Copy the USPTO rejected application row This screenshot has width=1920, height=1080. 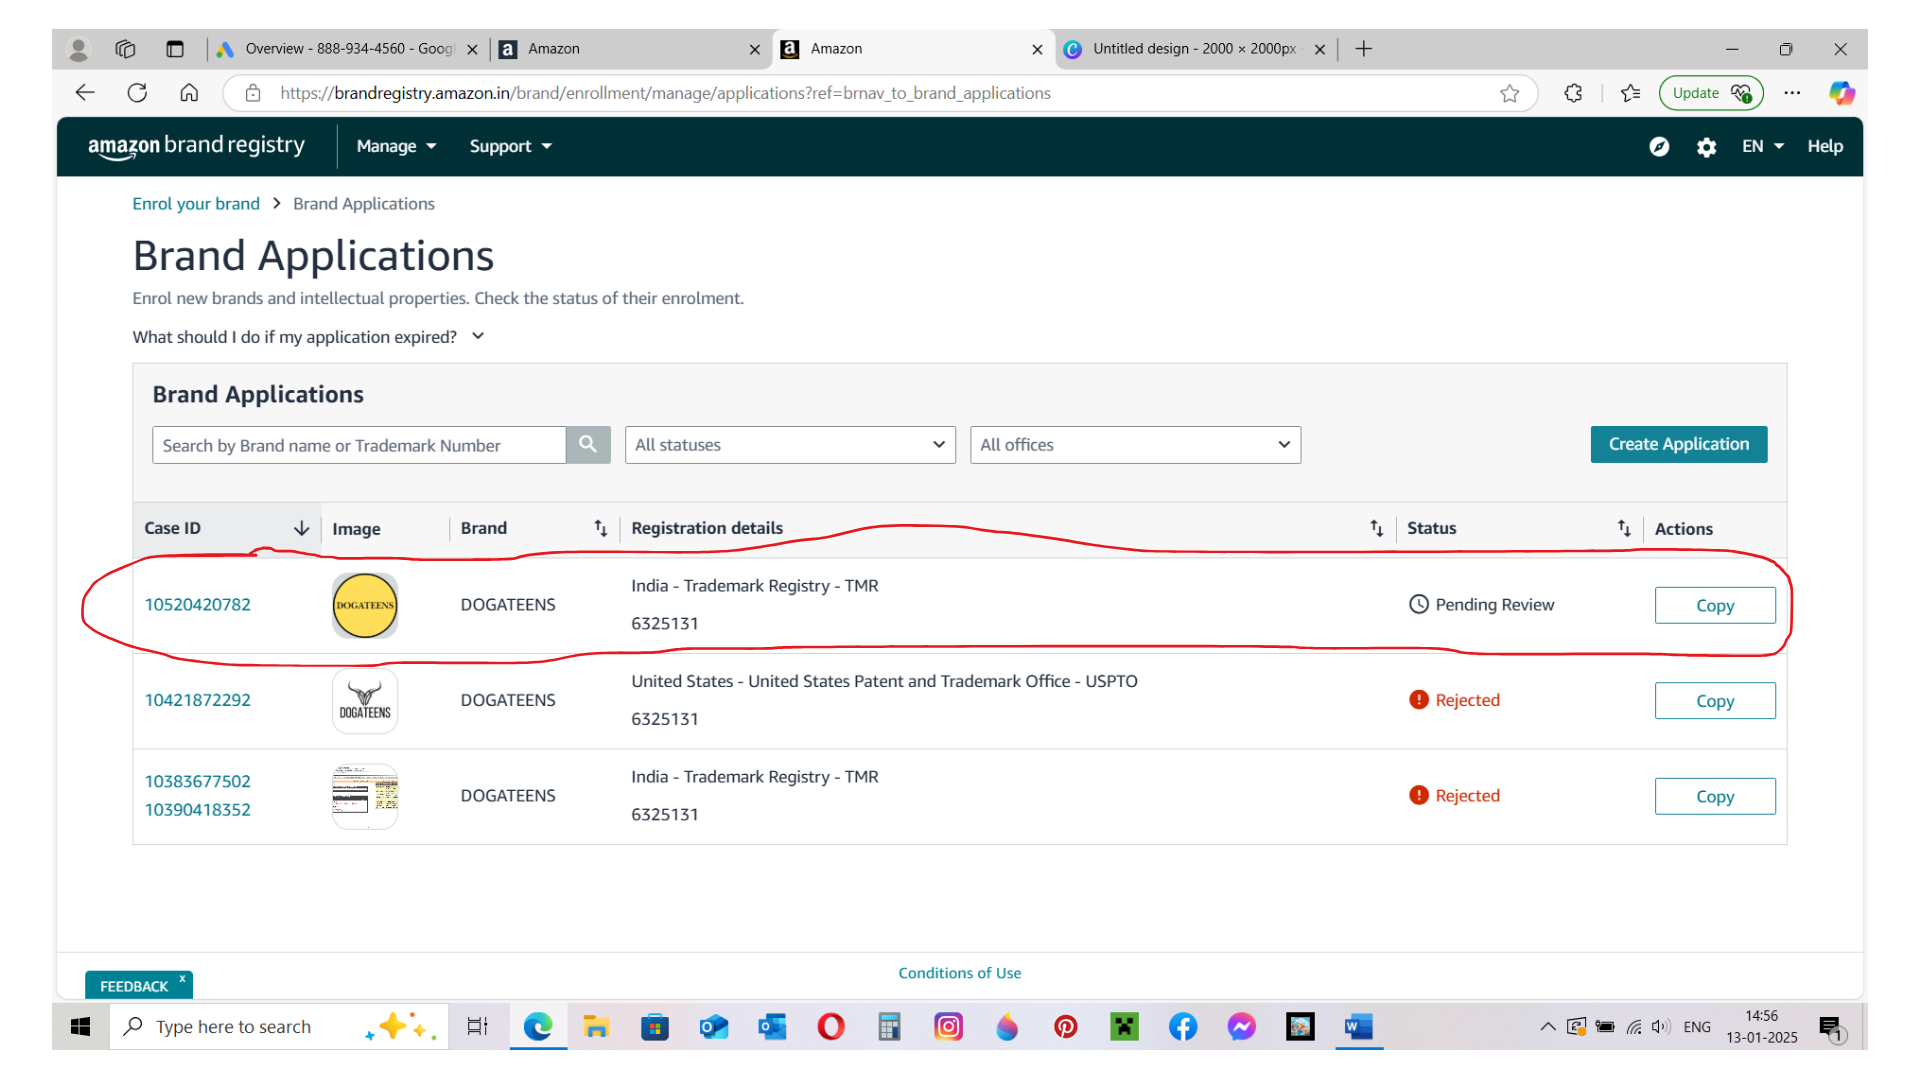[1714, 701]
